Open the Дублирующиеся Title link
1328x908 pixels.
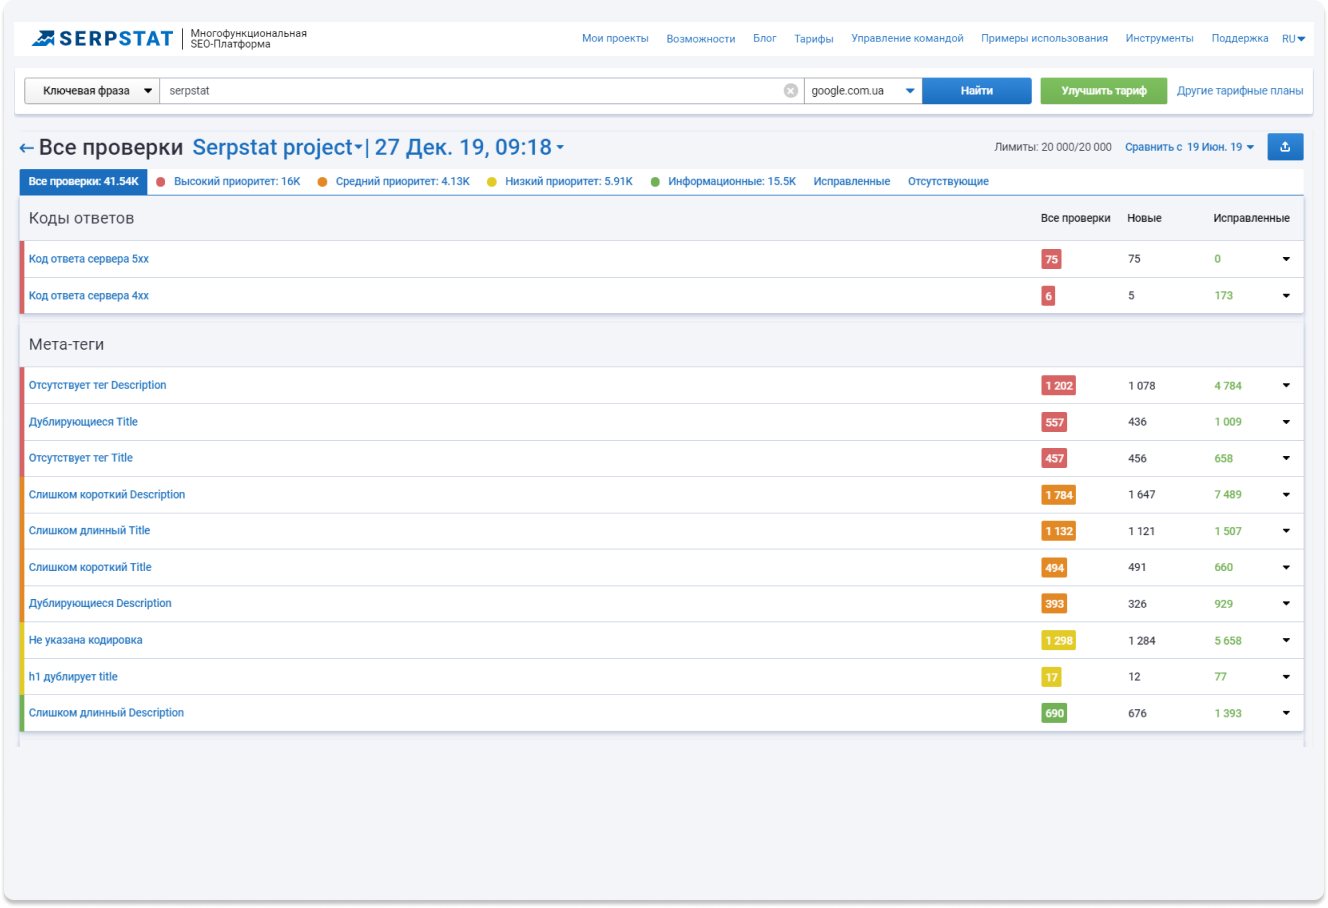[83, 422]
